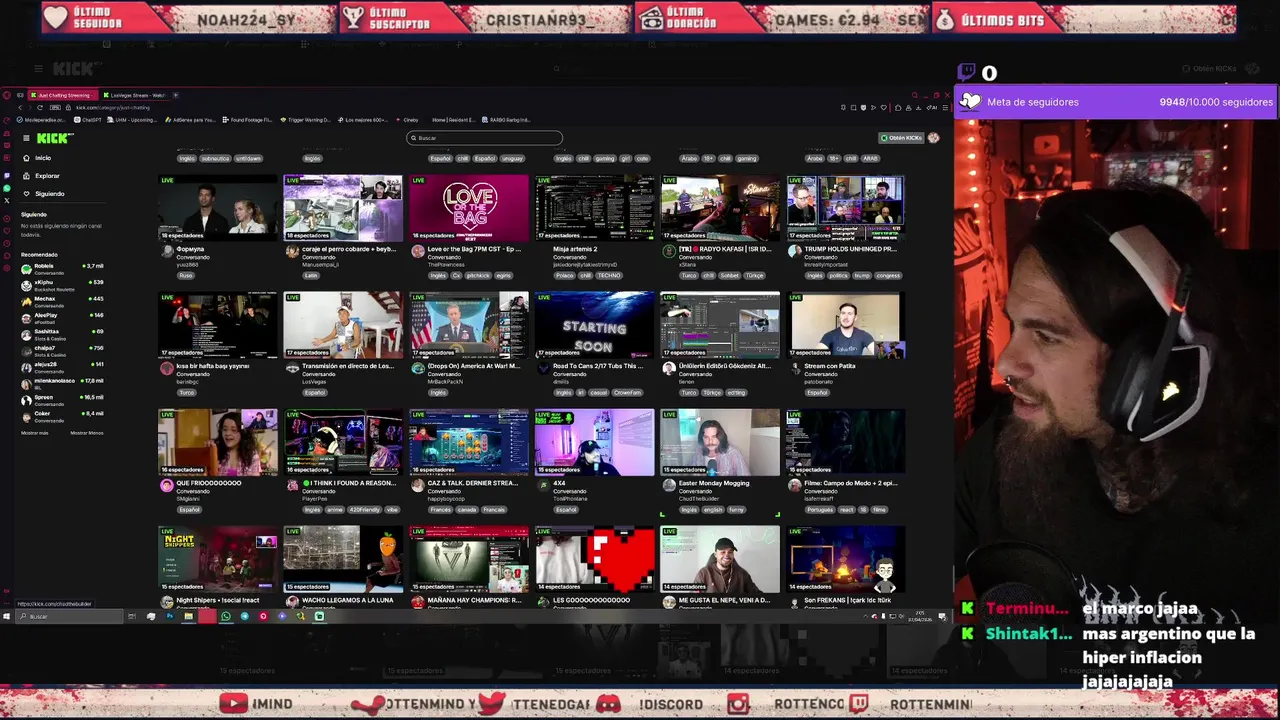Screen dimensions: 1280x720
Task: Collapse list with Mostrar Menos
Action: [87, 433]
